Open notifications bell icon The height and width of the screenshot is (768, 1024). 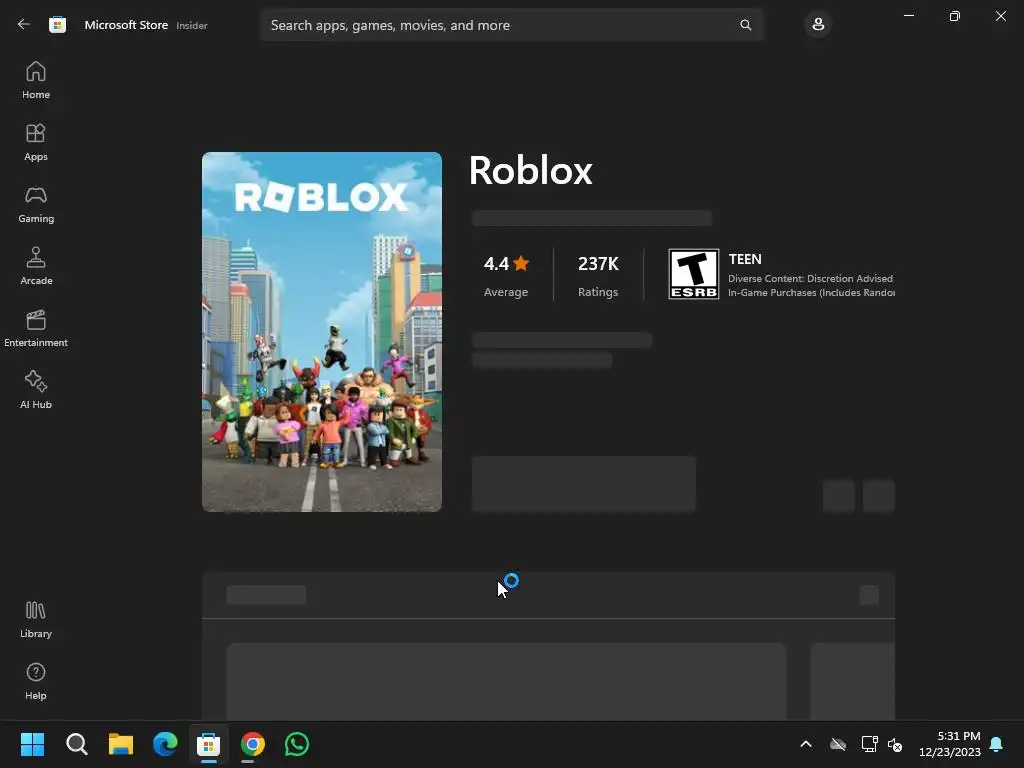(996, 744)
